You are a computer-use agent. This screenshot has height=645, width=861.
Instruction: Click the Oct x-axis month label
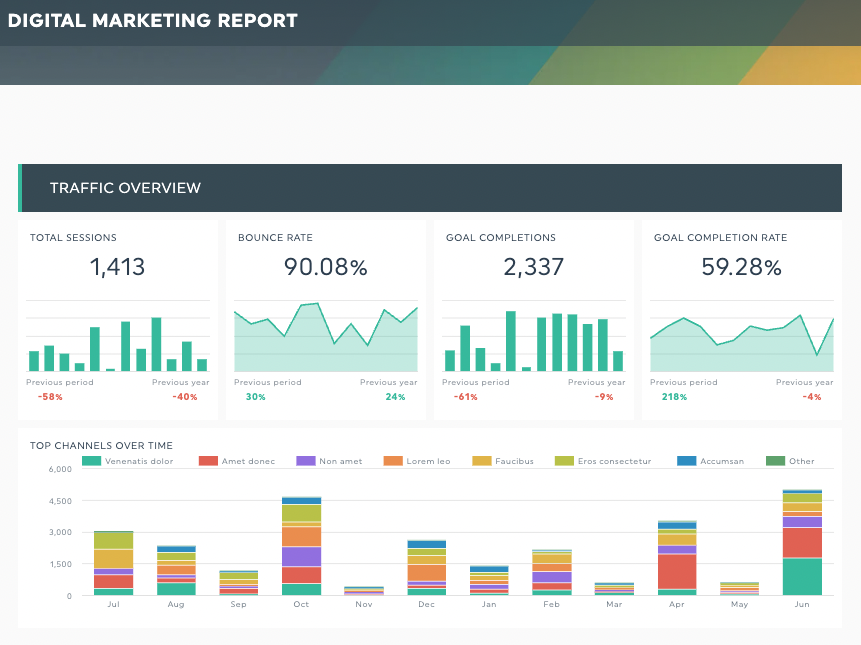coord(301,604)
